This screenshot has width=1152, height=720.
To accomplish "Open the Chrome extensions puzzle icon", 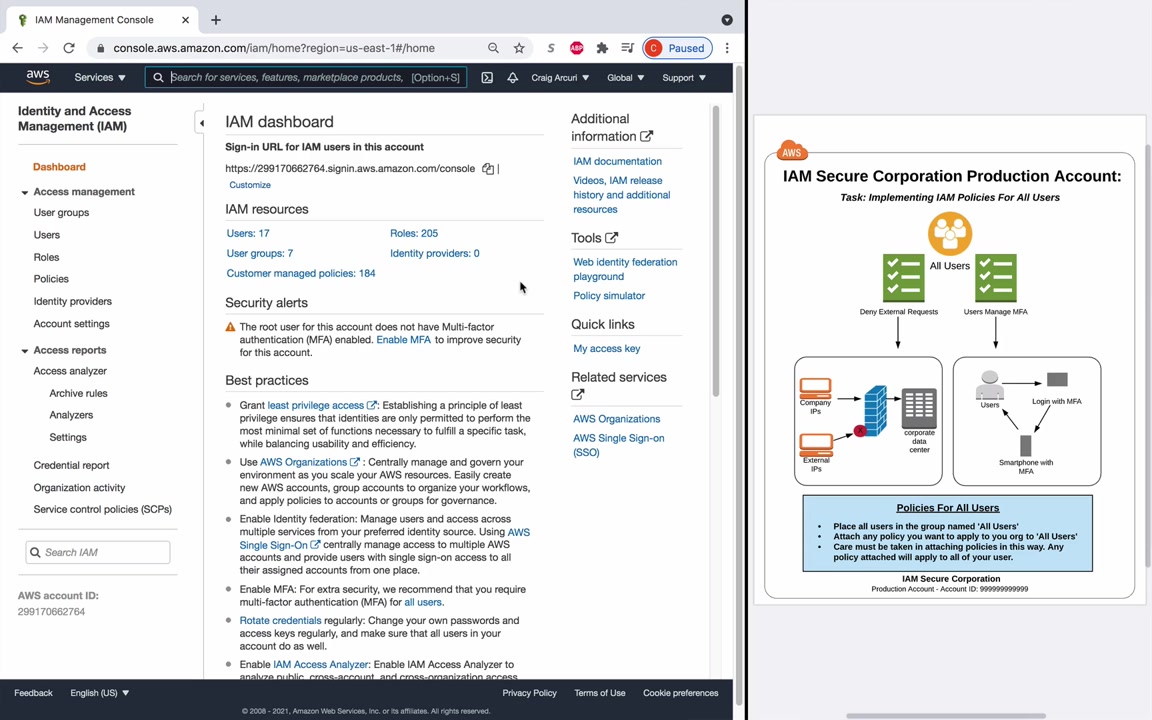I will [x=602, y=48].
